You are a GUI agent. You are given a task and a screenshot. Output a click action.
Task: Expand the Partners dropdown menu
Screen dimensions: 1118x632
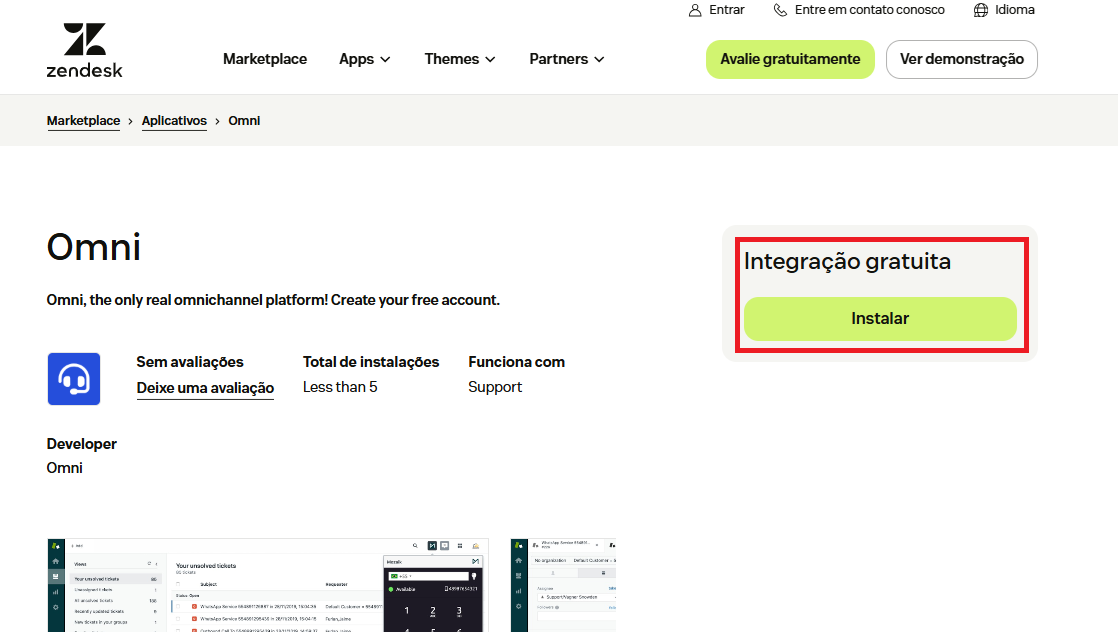click(567, 59)
